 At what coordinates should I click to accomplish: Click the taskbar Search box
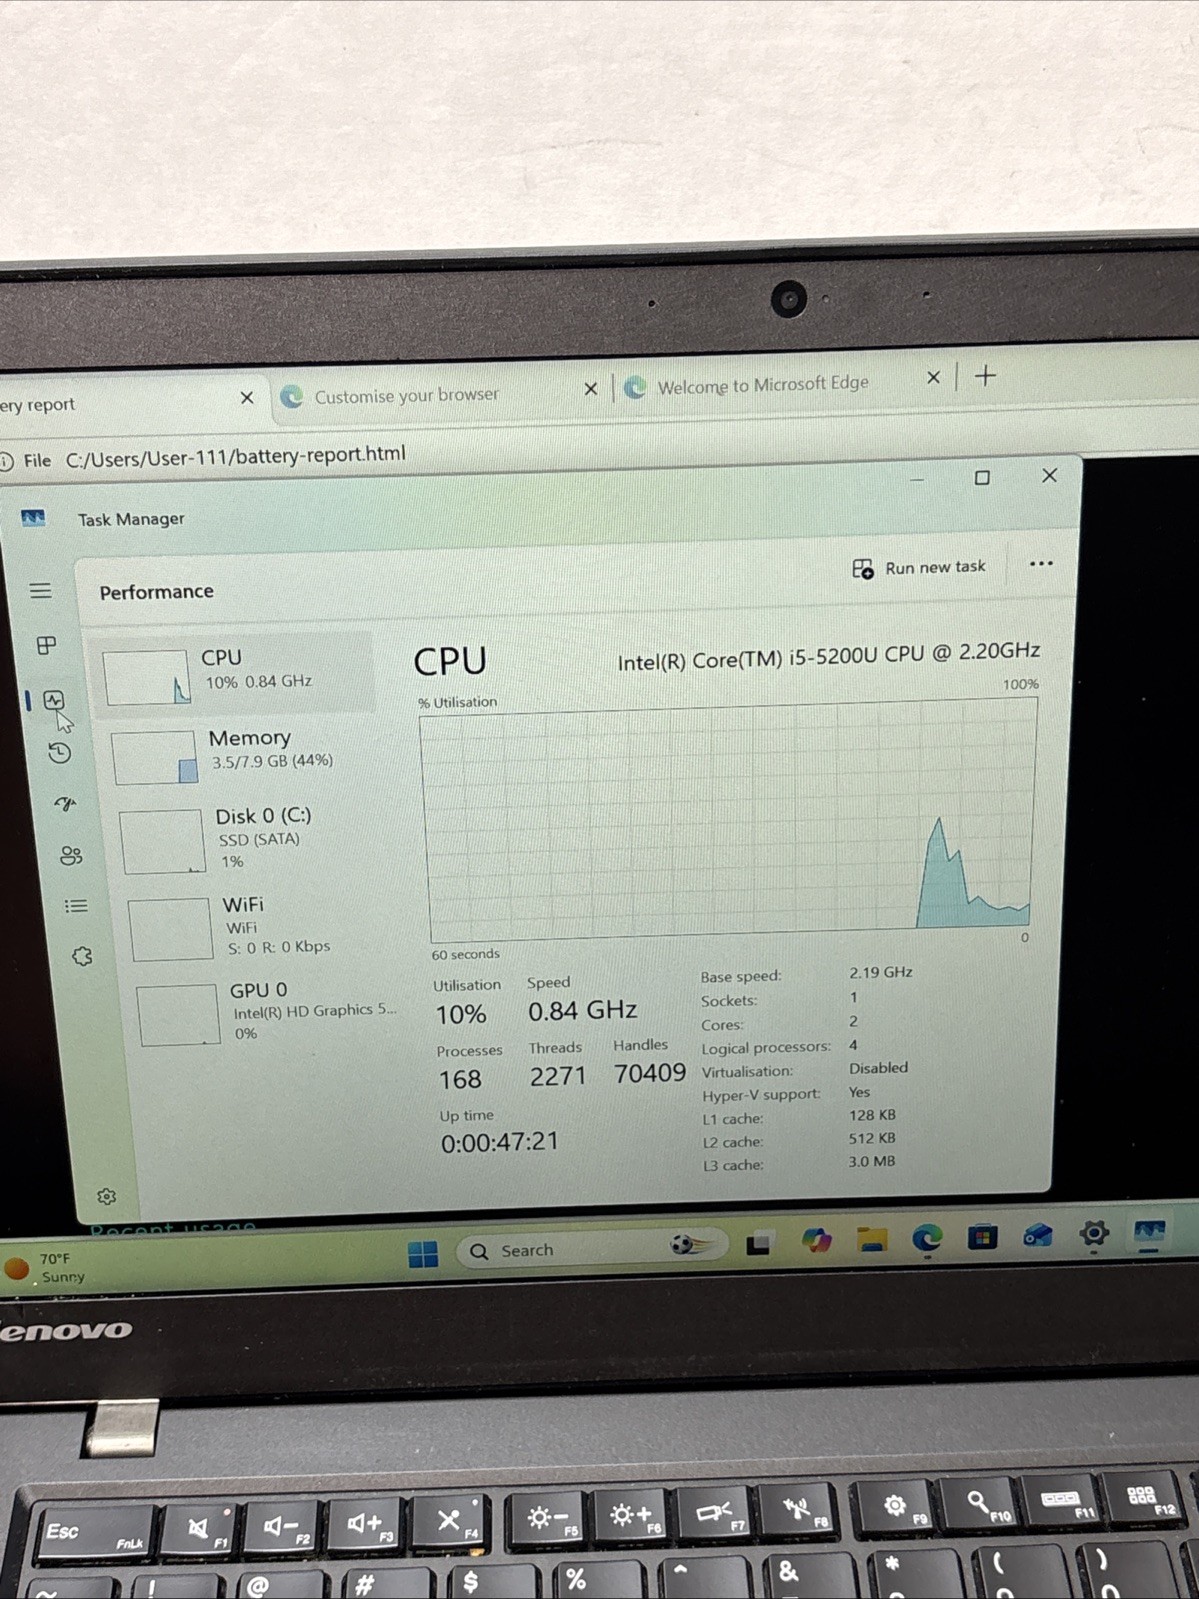(590, 1249)
